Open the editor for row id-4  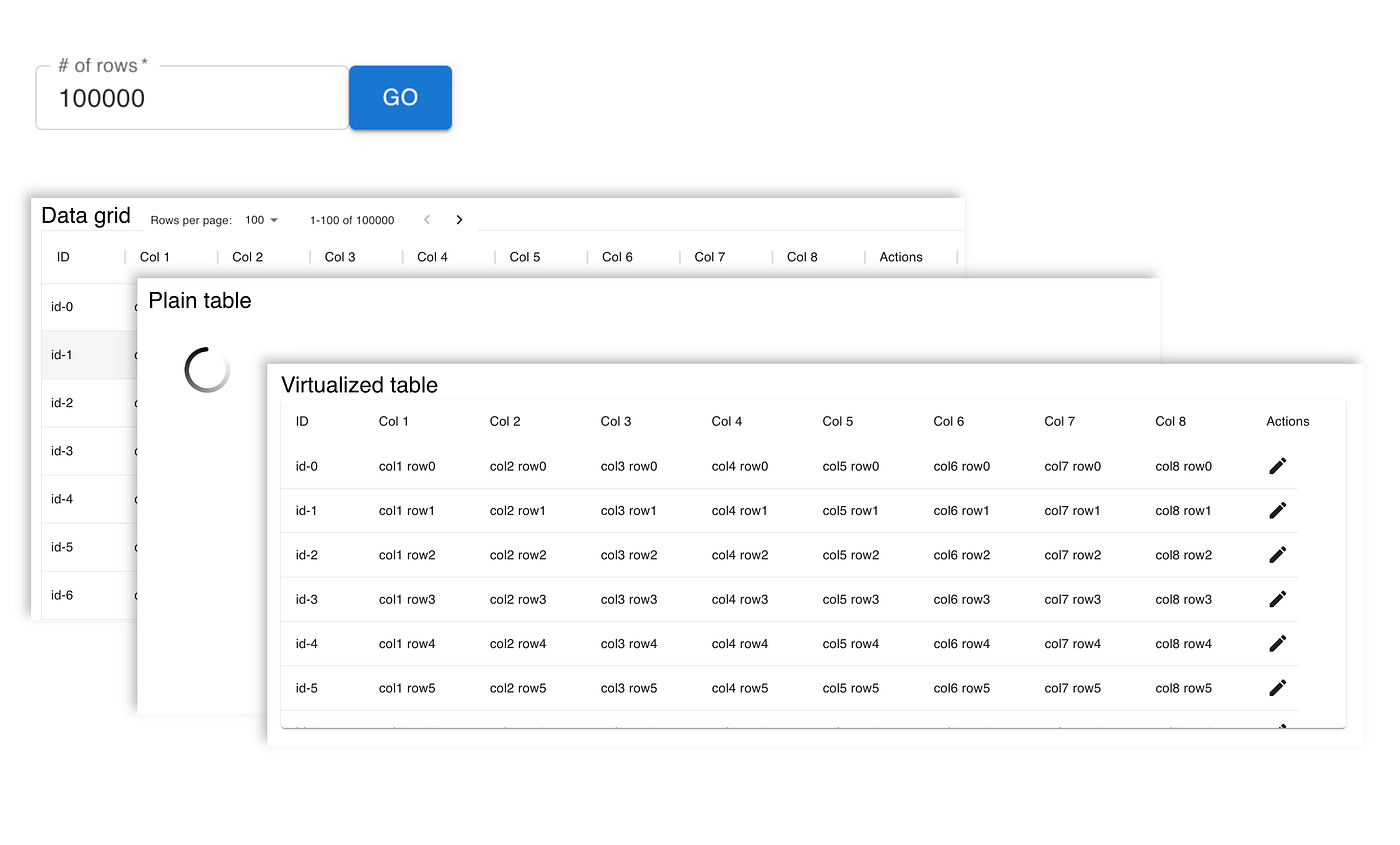[x=1278, y=643]
